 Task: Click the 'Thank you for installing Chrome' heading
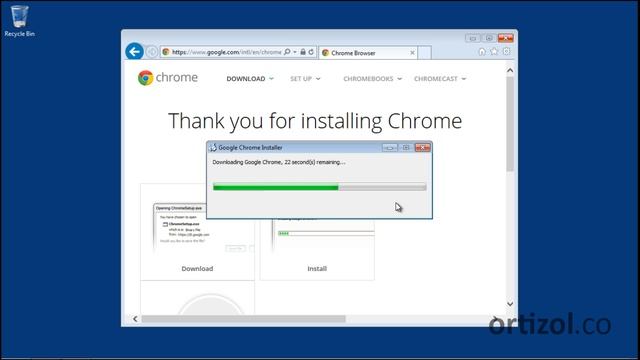315,121
